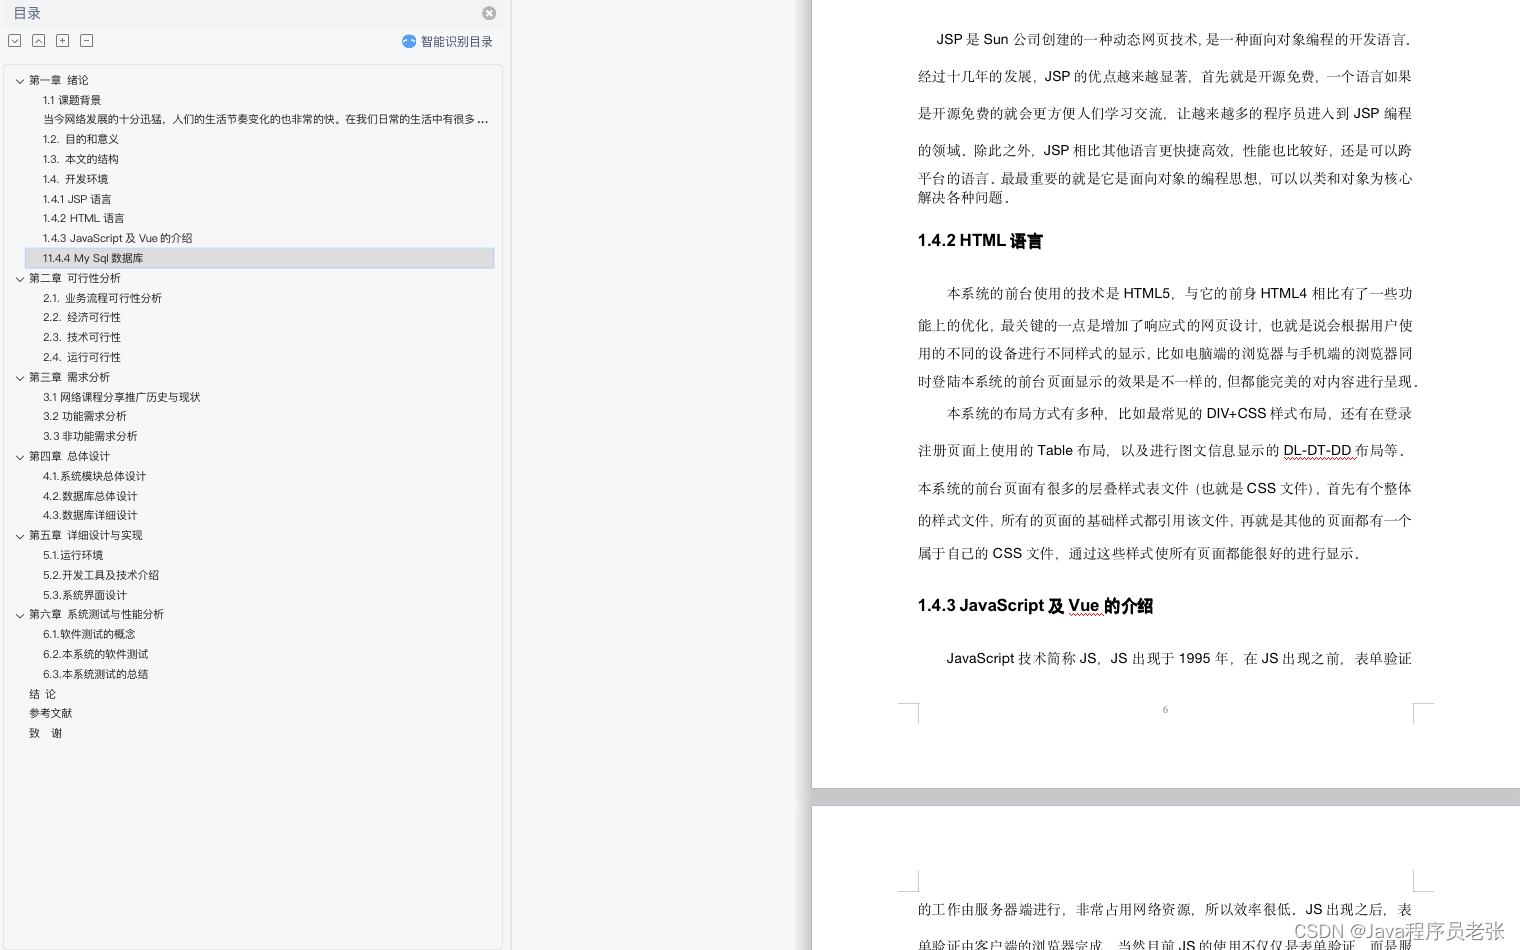Select 4.2.数据库总体设计
Image resolution: width=1520 pixels, height=950 pixels.
(x=90, y=496)
